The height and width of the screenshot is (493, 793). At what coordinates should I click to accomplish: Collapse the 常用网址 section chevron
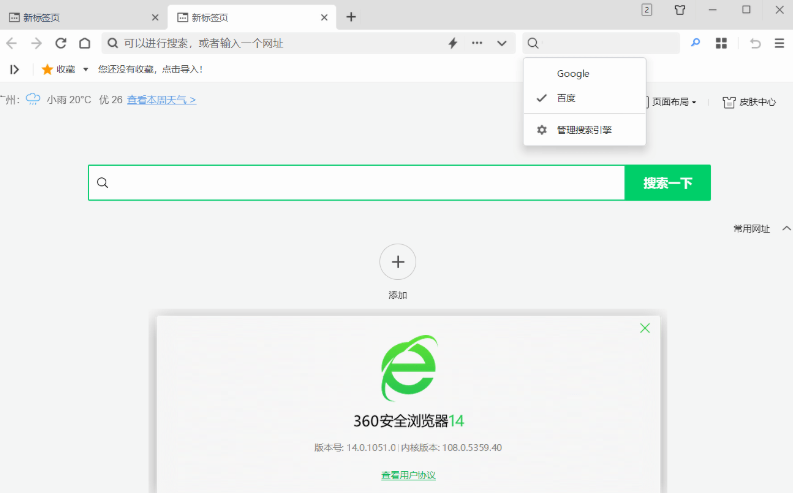[786, 229]
